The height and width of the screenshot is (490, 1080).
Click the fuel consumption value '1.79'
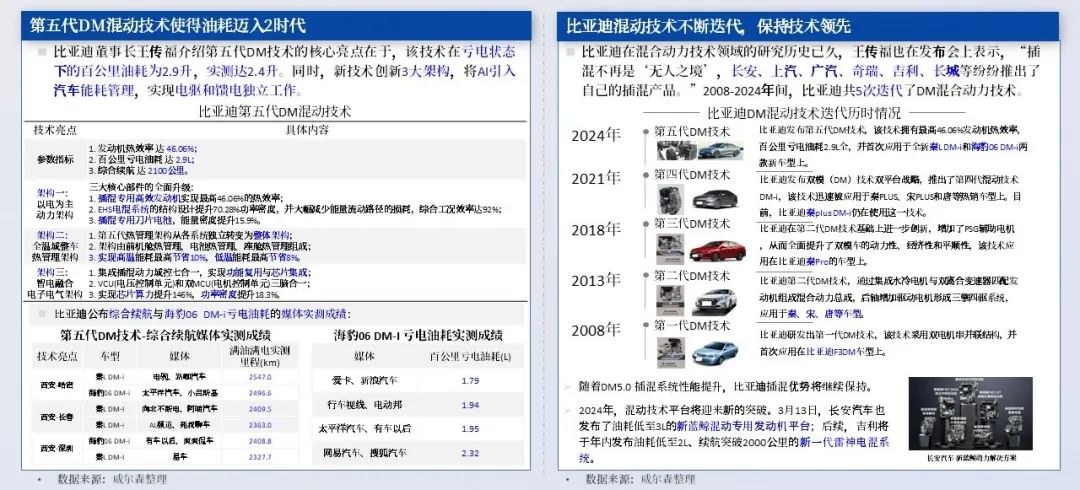pyautogui.click(x=470, y=380)
